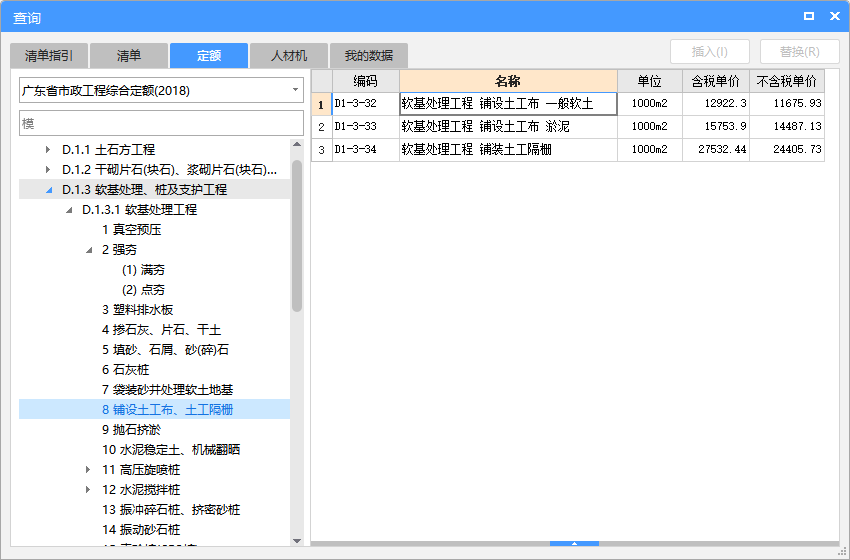The width and height of the screenshot is (850, 560).
Task: Select tree item D.1.3 软基处理、桩及支护工程
Action: (144, 190)
